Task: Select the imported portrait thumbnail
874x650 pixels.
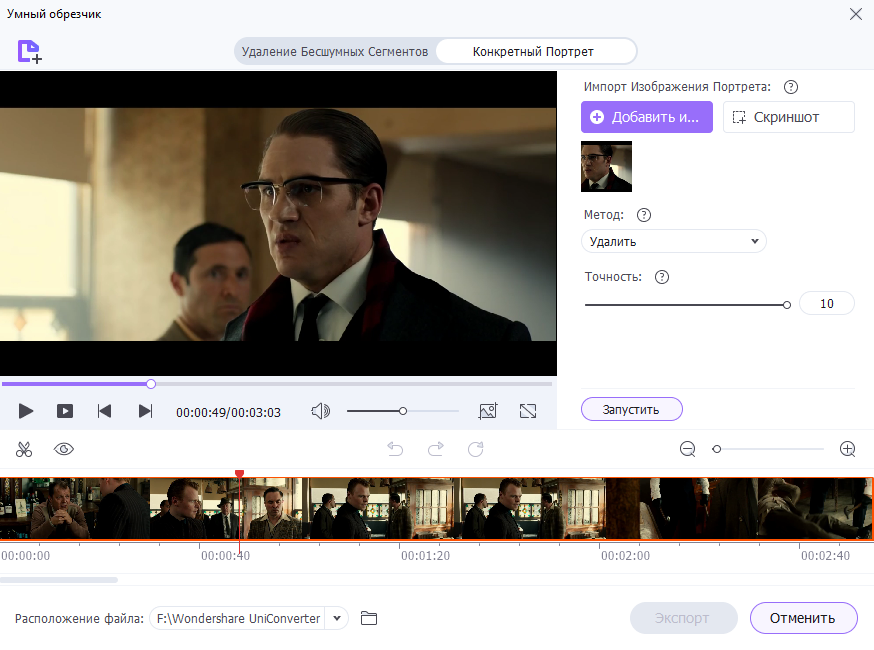Action: (x=606, y=166)
